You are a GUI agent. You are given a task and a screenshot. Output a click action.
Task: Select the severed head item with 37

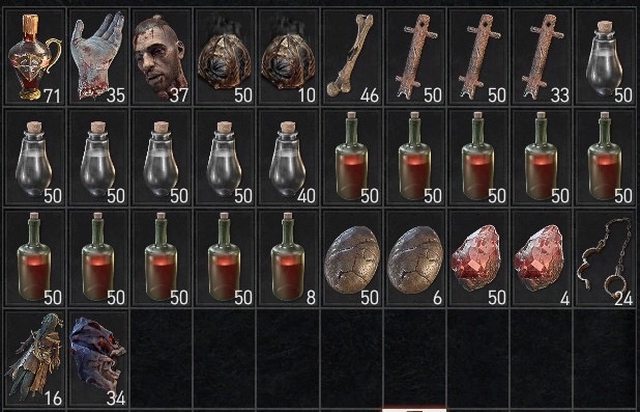pos(162,57)
